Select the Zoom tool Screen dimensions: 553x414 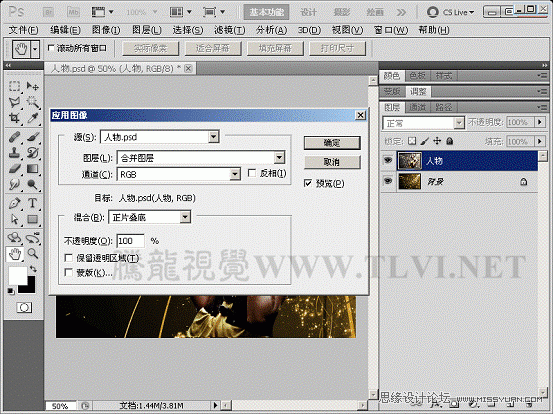pos(32,254)
